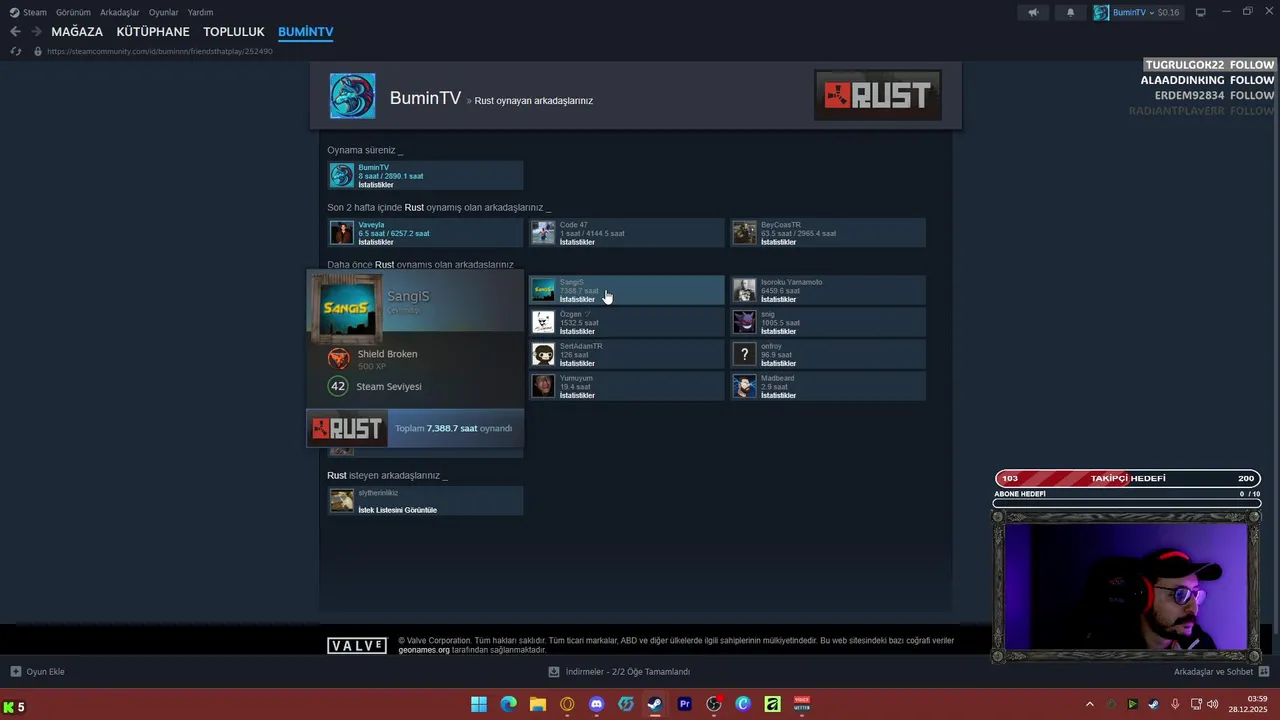1280x720 pixels.
Task: Open the BuminTV profile name link
Action: [425, 98]
